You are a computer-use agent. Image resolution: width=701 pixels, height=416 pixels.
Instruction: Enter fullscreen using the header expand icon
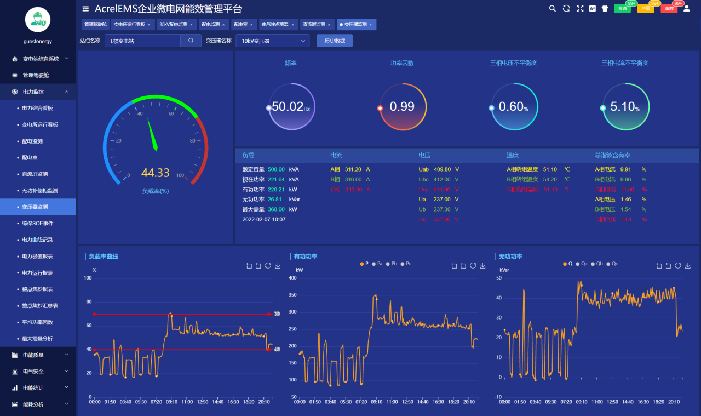point(578,8)
